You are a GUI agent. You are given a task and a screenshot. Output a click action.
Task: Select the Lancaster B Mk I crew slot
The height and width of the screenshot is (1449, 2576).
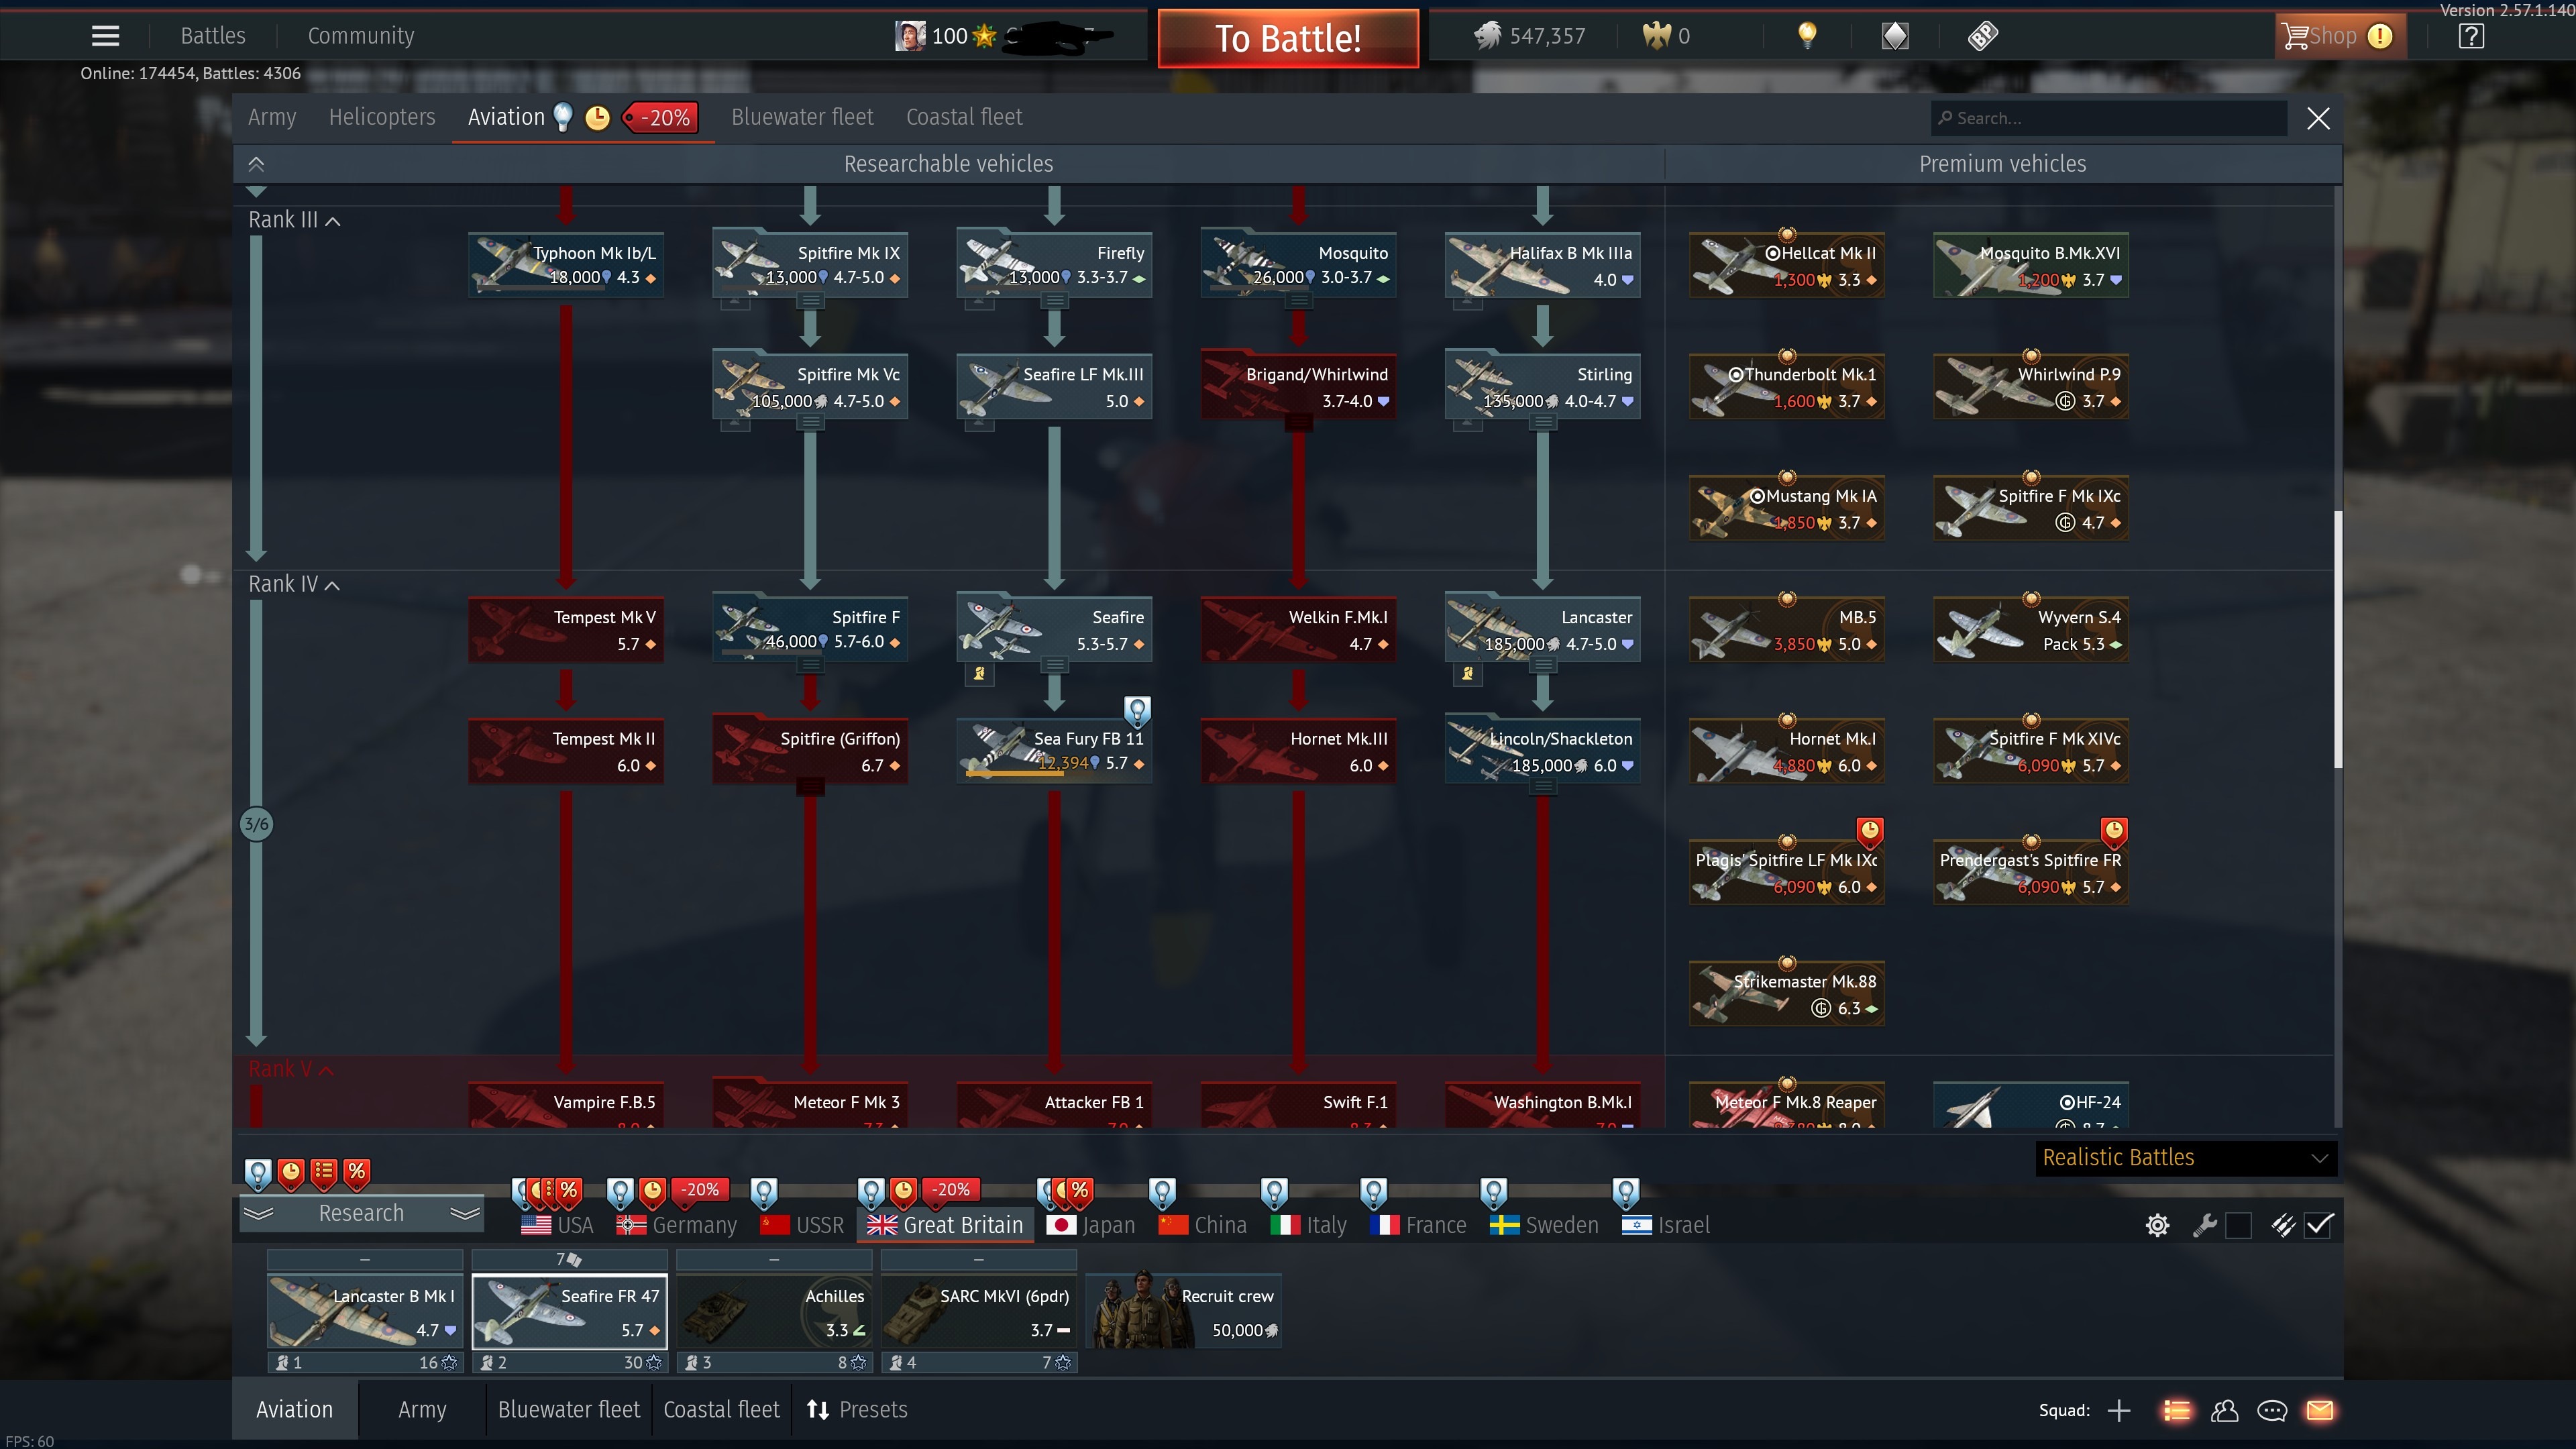[365, 1312]
